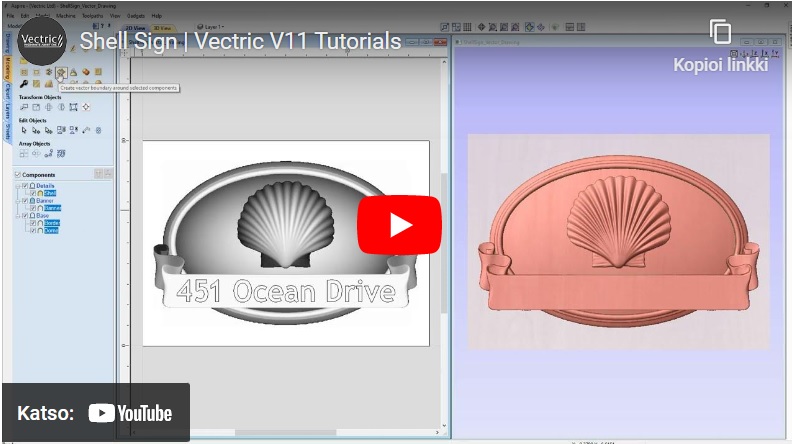Viewport: 792px width, 444px height.
Task: Select the Border component in tree
Action: coord(52,223)
